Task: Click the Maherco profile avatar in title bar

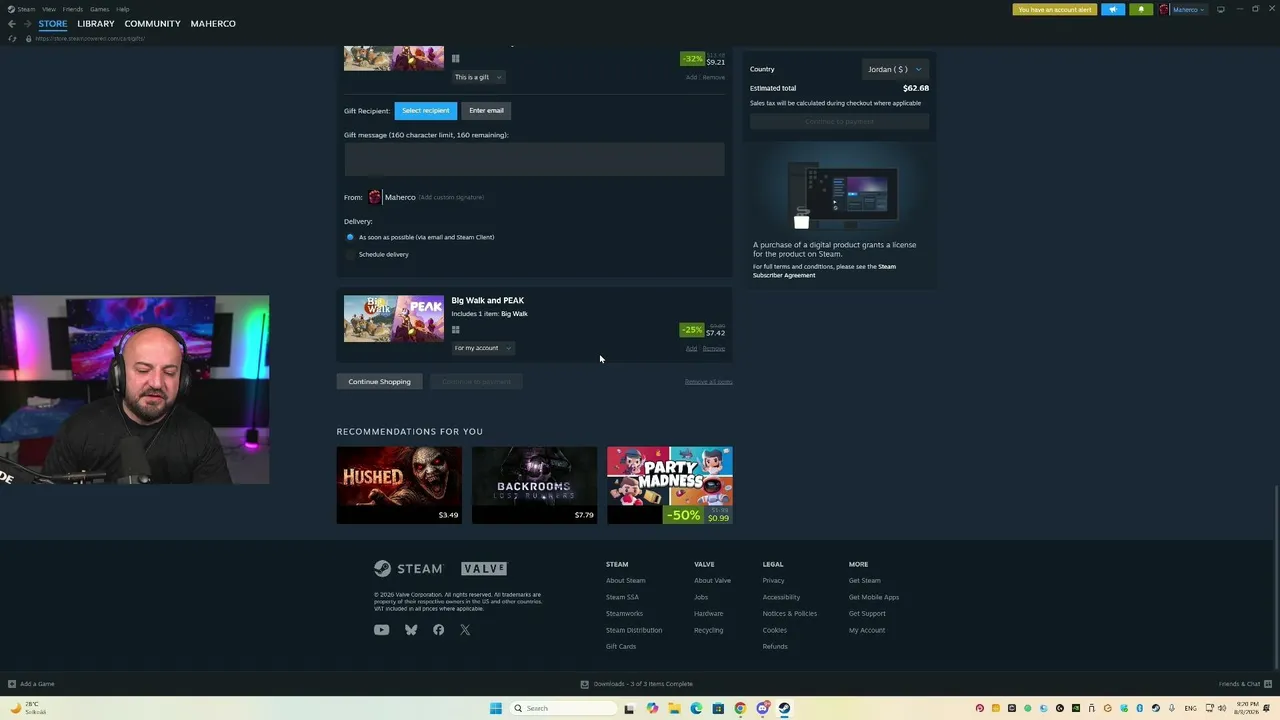Action: coord(1164,10)
